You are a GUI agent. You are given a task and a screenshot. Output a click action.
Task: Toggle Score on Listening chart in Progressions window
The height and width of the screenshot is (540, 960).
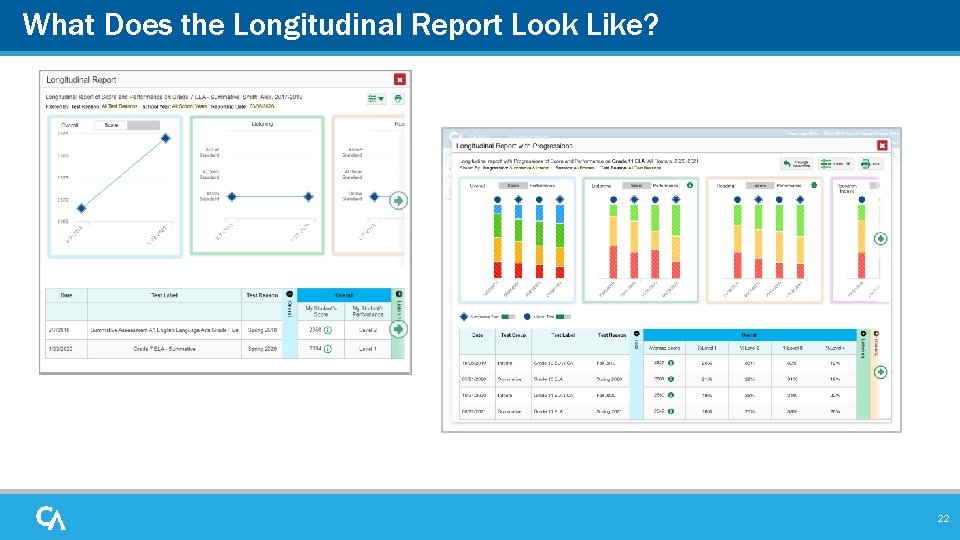(637, 186)
